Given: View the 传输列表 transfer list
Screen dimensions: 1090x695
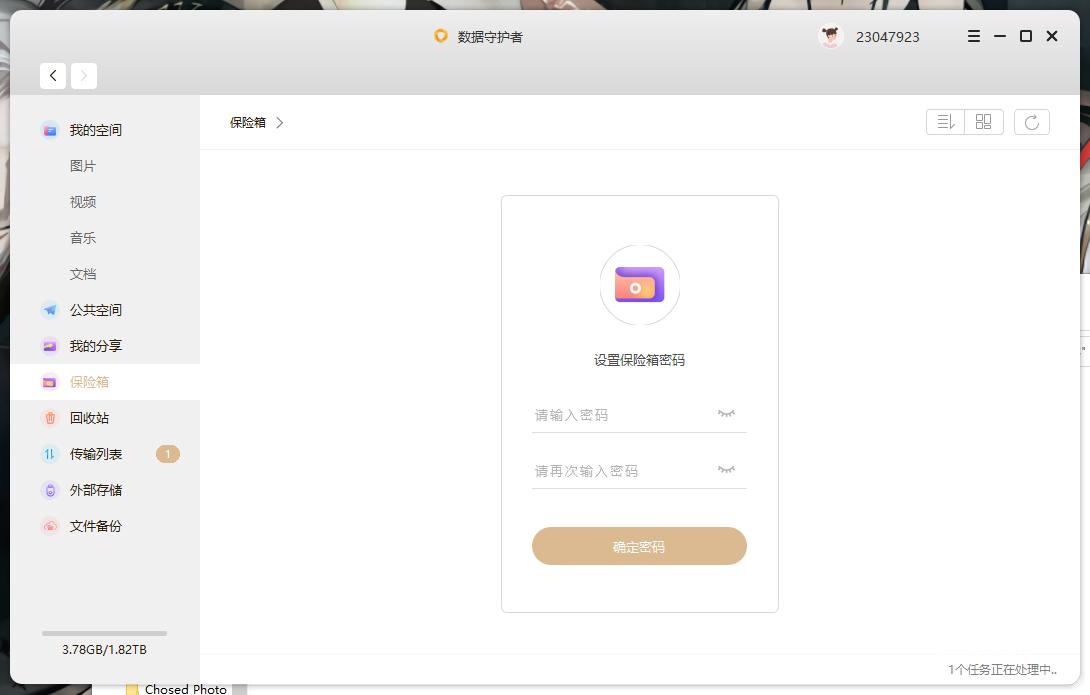Looking at the screenshot, I should pos(96,453).
